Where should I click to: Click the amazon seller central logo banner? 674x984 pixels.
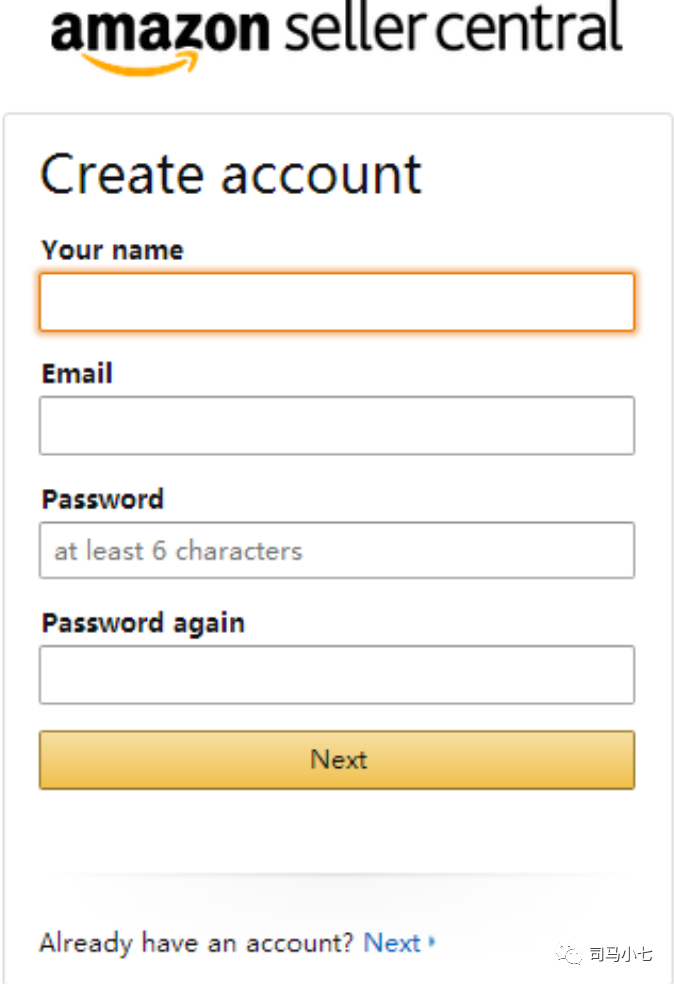(336, 39)
